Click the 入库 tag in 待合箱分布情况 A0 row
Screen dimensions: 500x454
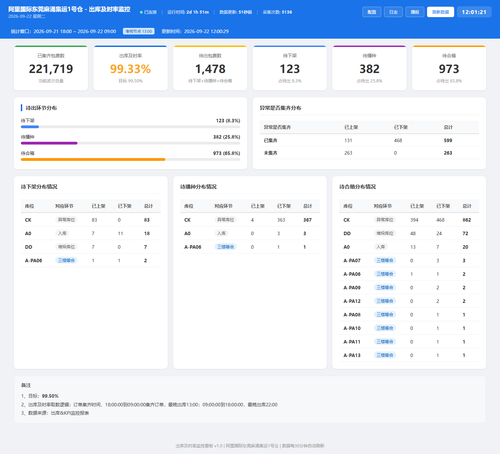click(x=381, y=247)
